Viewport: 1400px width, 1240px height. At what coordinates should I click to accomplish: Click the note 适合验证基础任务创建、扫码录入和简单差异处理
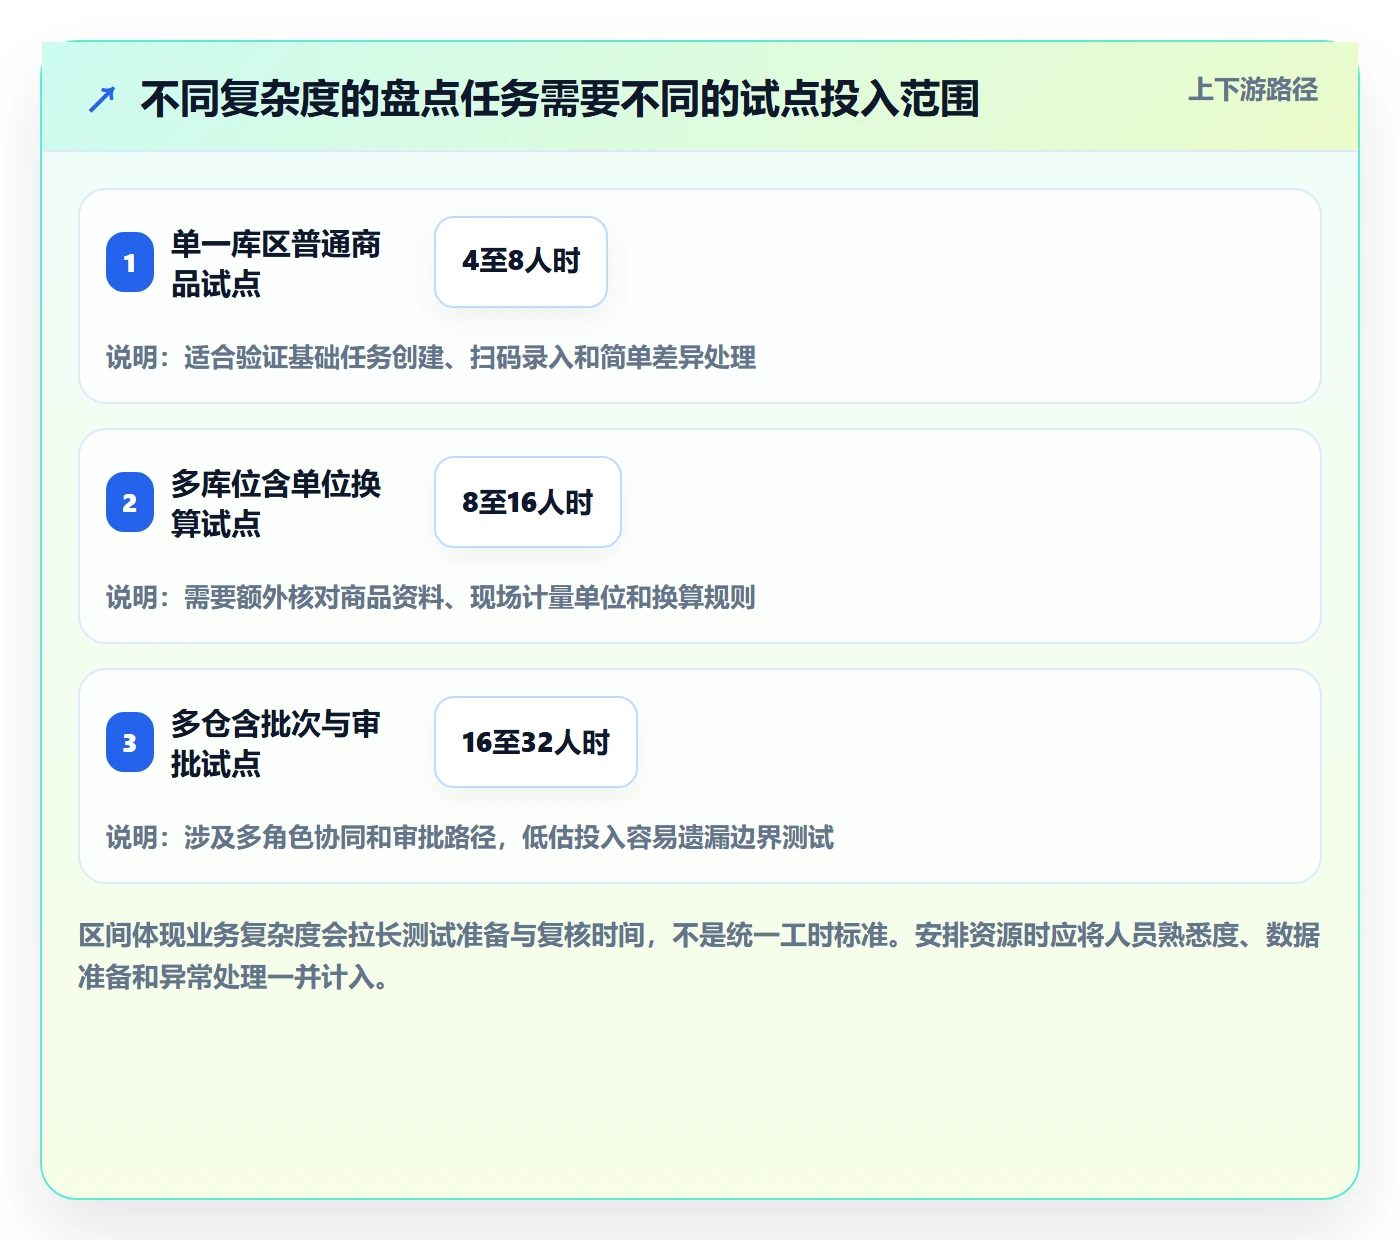(x=470, y=358)
